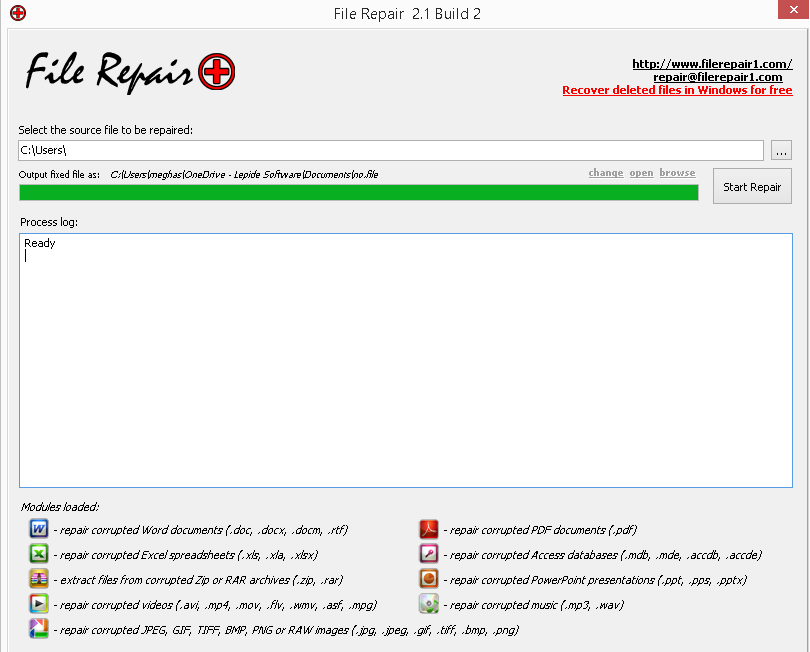Click the title bar app icon
This screenshot has height=652, width=810.
pos(18,13)
